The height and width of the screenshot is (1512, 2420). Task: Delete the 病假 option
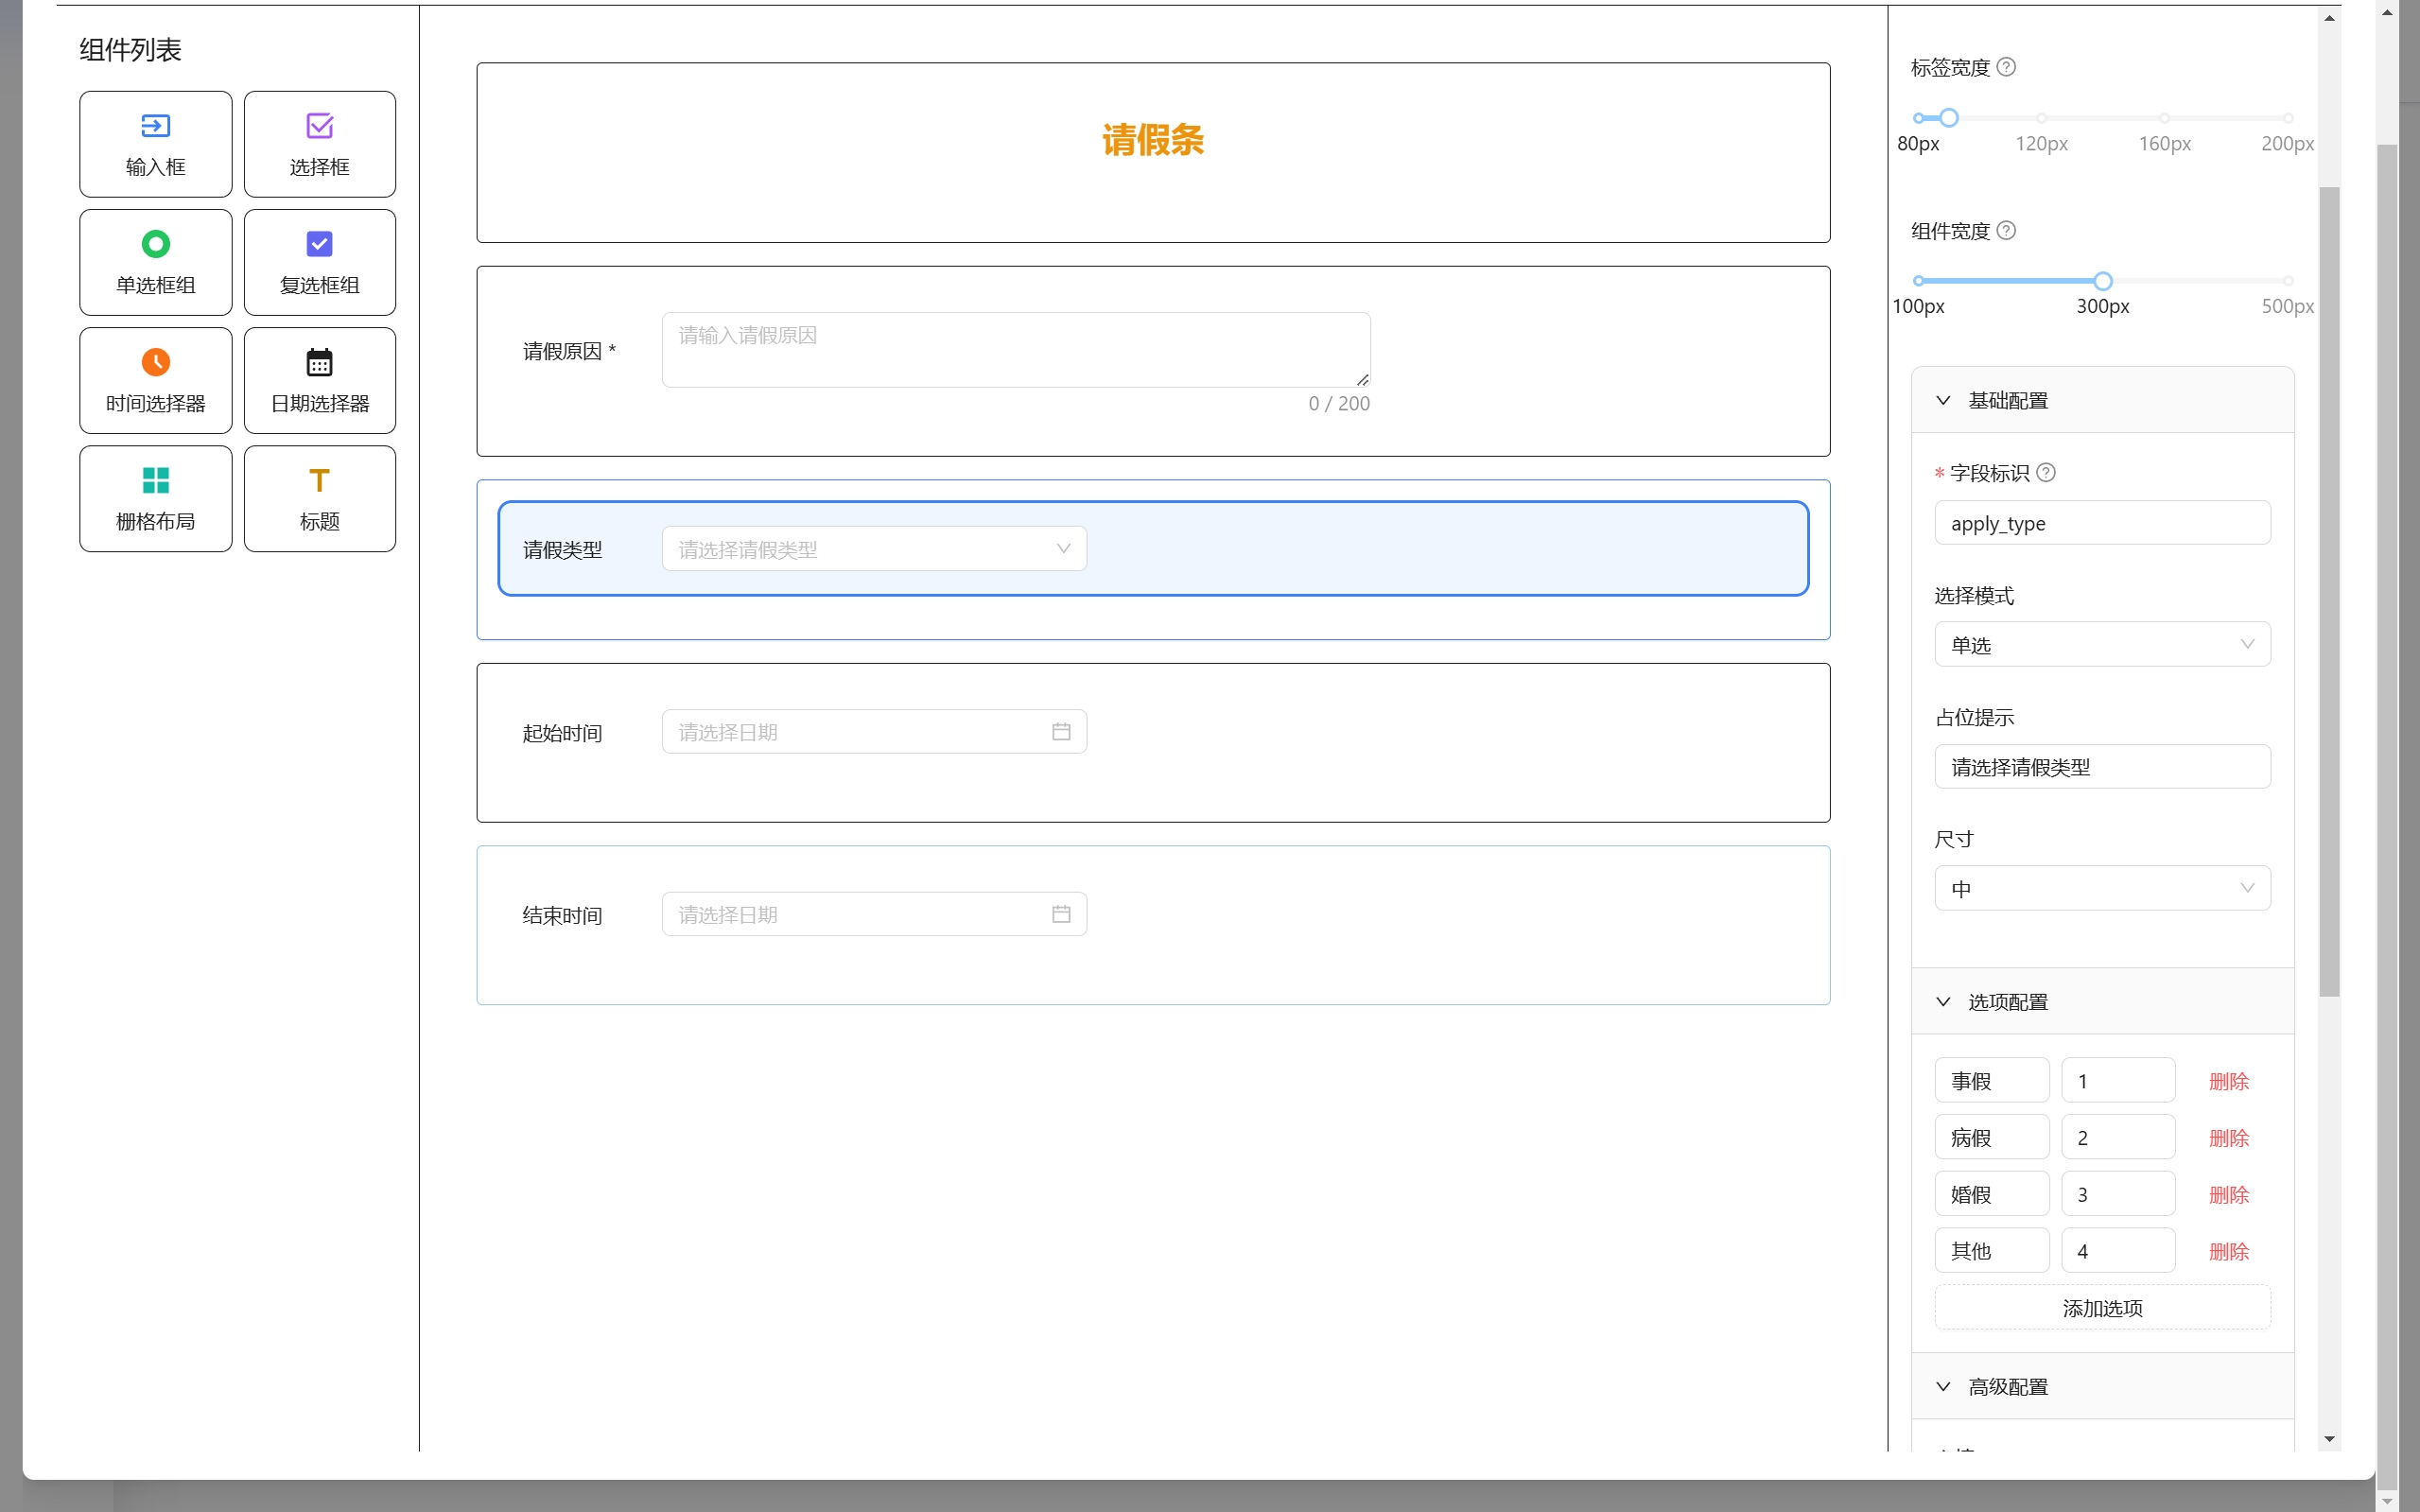2228,1137
